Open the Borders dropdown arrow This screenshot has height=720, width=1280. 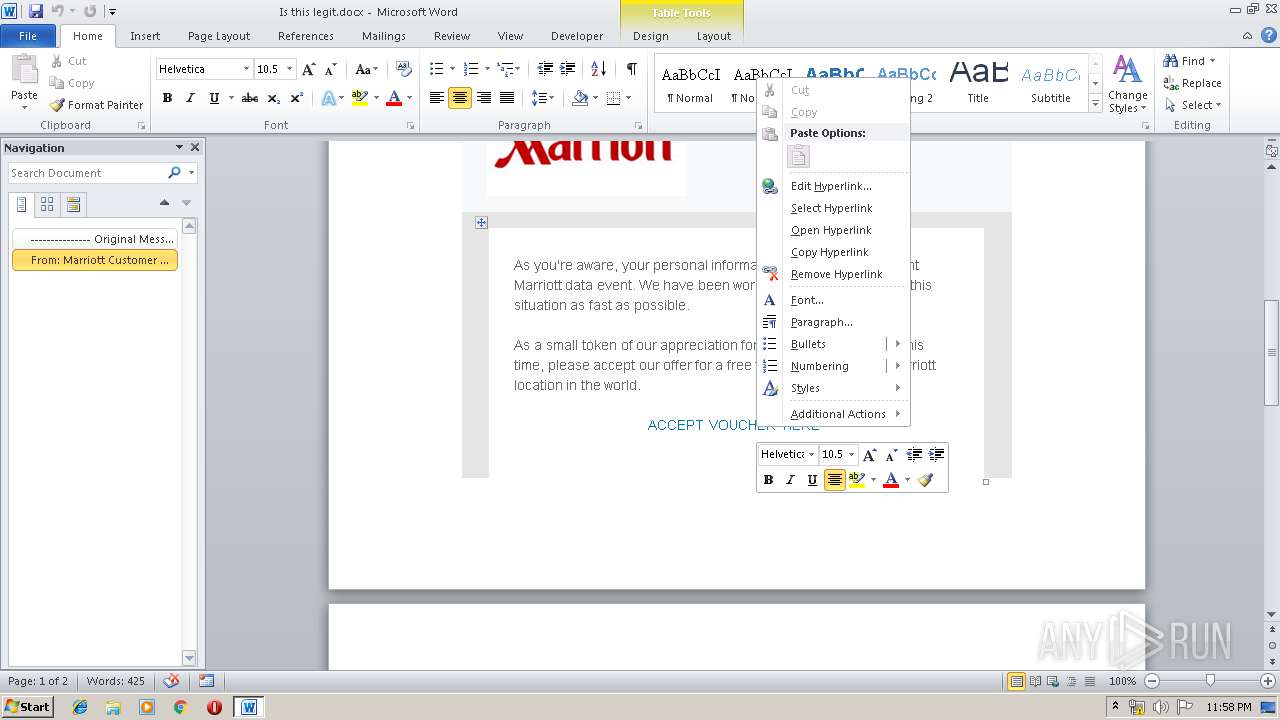[x=628, y=98]
